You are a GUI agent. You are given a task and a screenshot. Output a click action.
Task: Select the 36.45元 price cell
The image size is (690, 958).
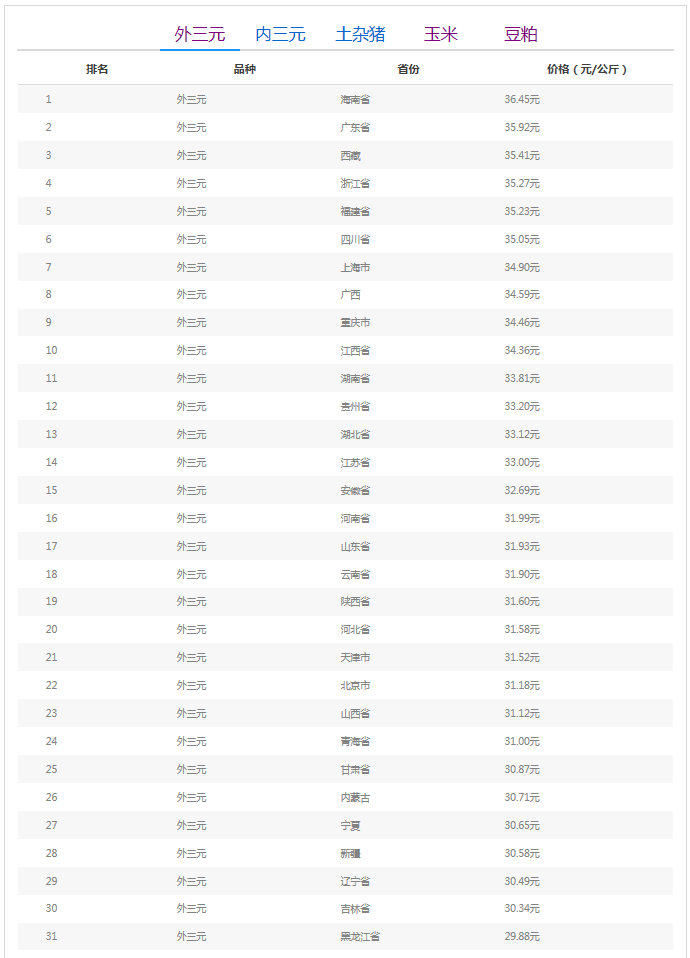[x=522, y=100]
